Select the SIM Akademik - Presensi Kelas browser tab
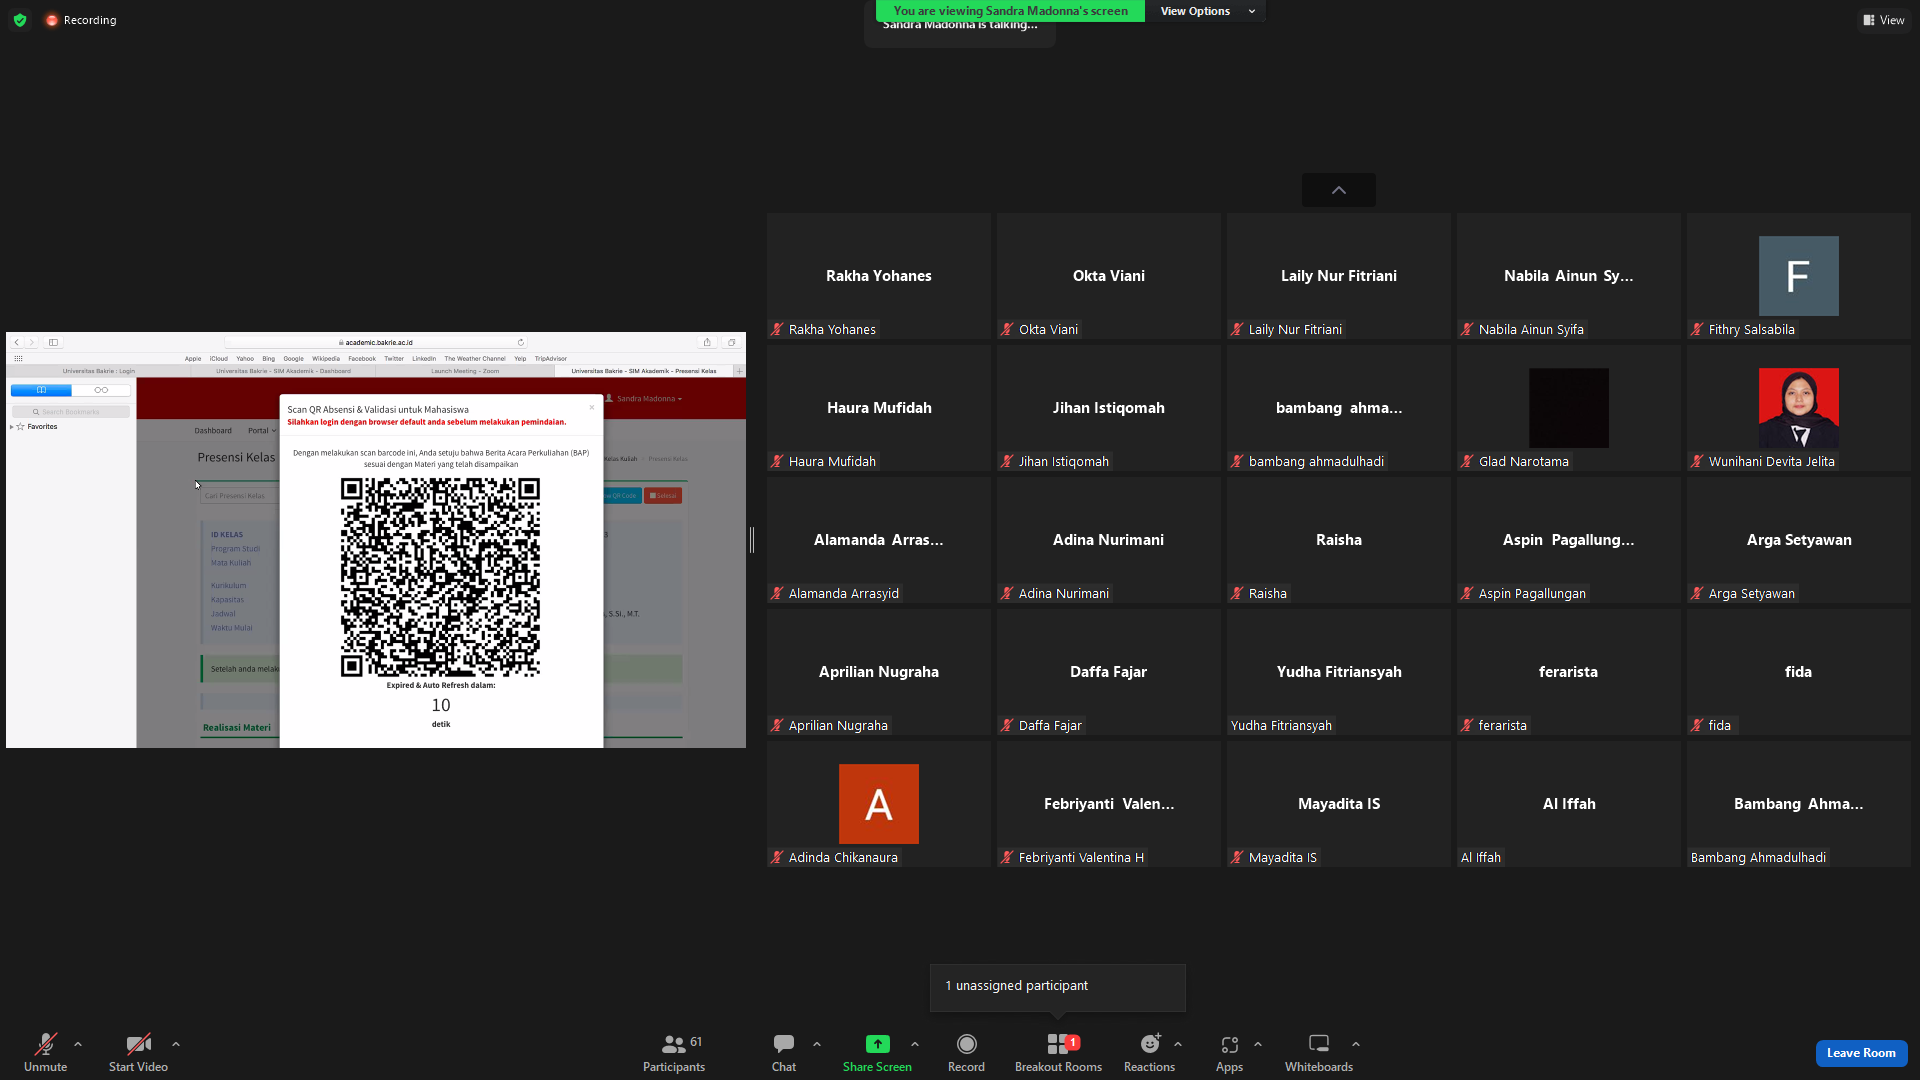This screenshot has height=1080, width=1920. pos(644,371)
